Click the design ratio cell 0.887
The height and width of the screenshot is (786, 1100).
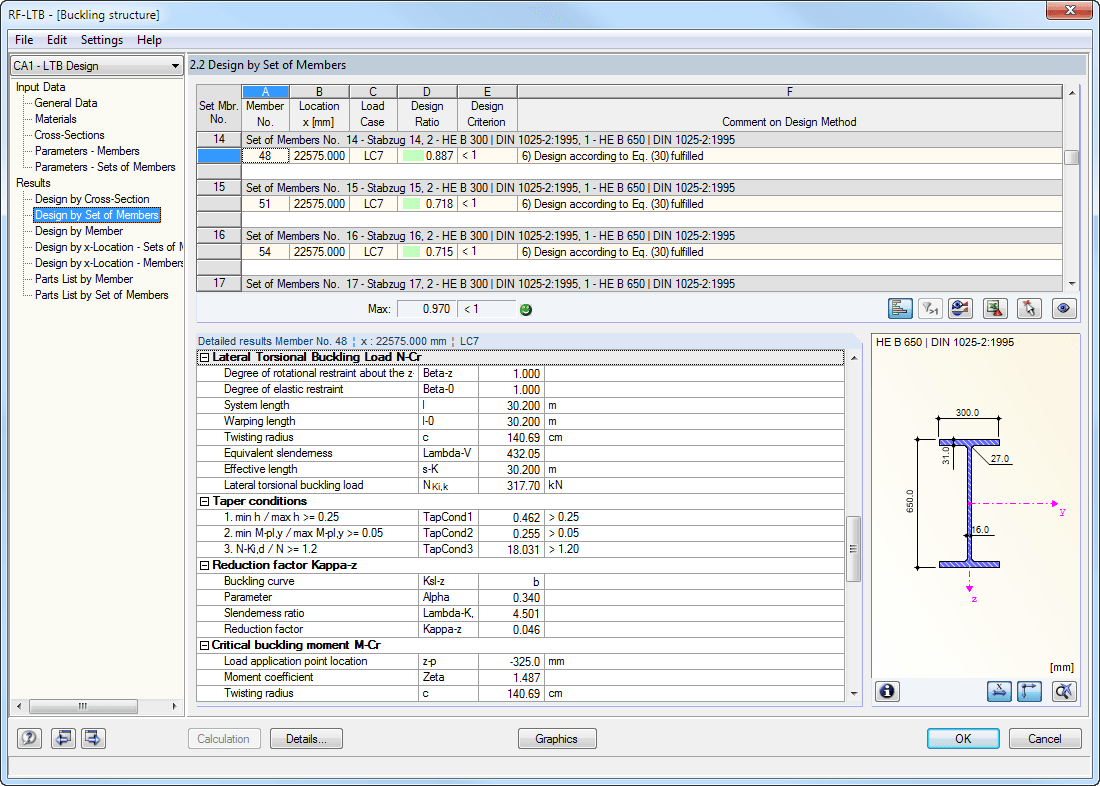click(427, 156)
